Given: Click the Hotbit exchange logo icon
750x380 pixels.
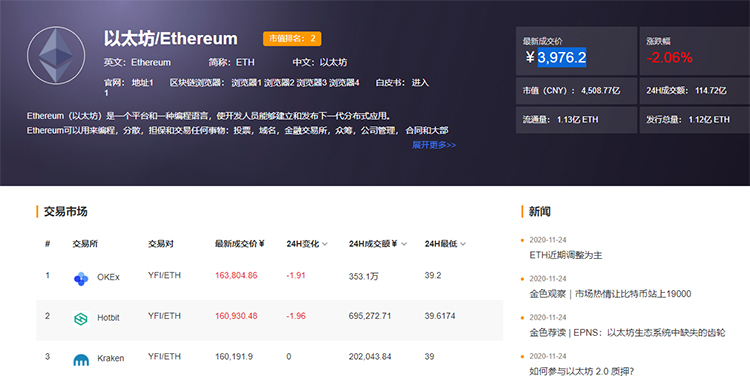Looking at the screenshot, I should 81,319.
